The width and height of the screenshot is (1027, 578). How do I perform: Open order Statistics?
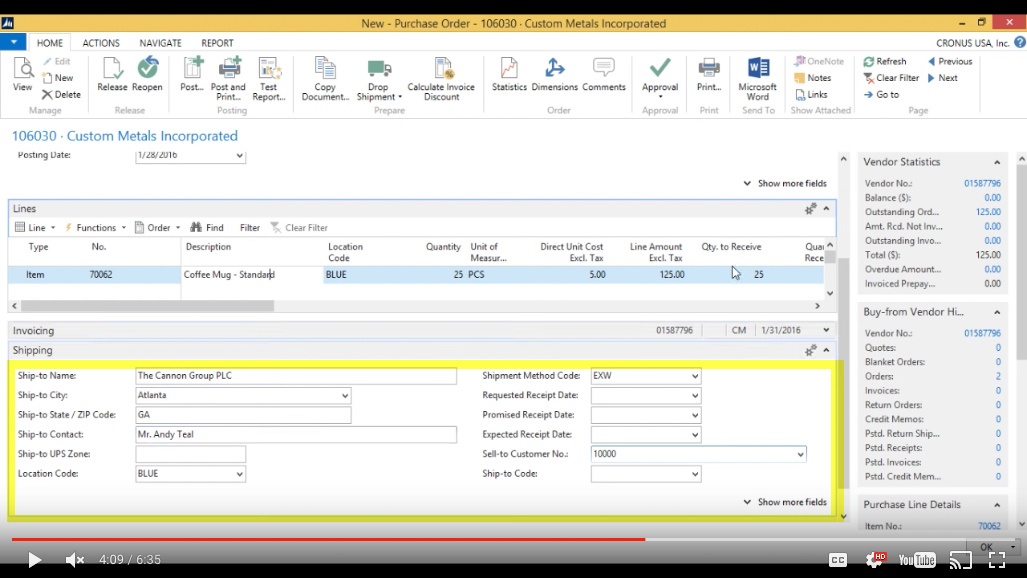509,74
